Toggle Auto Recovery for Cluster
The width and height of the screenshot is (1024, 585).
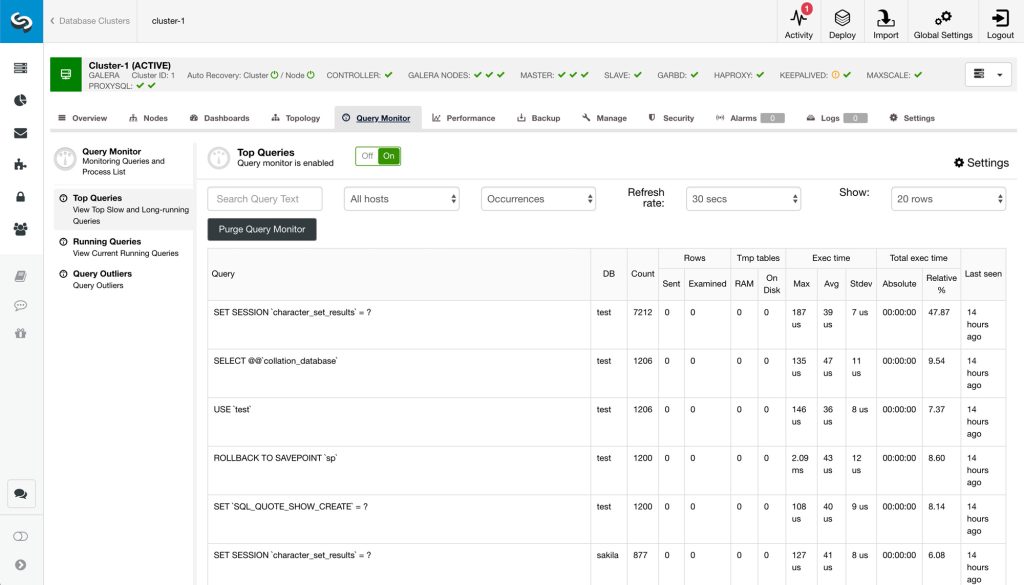[275, 75]
